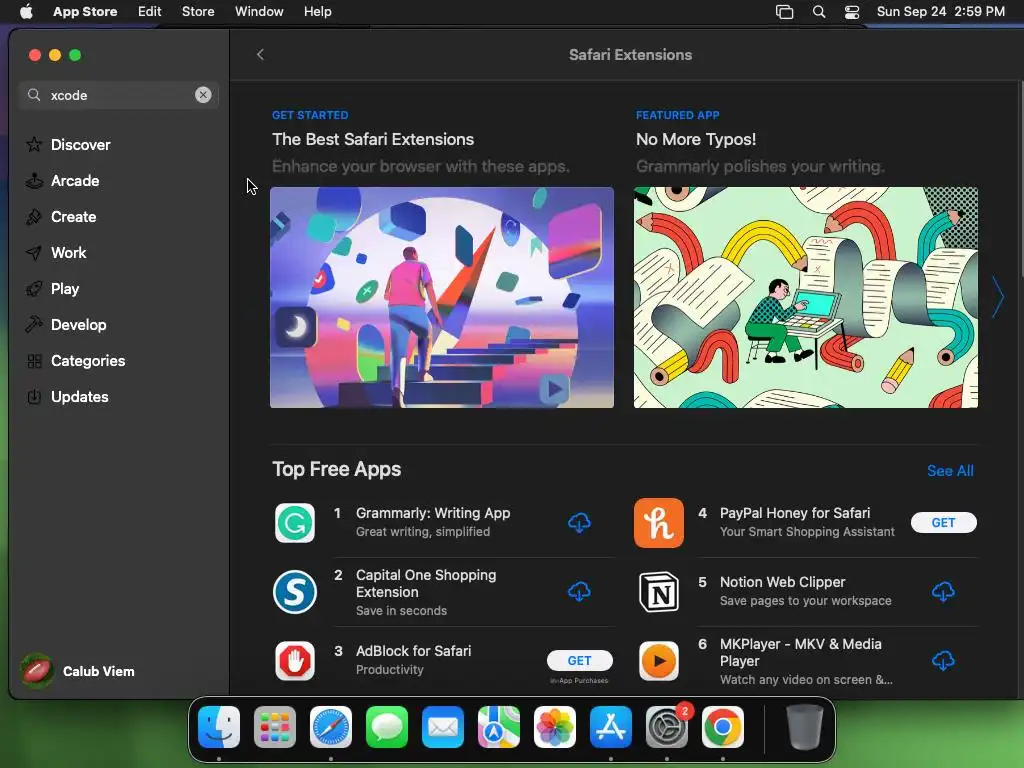Viewport: 1024px width, 768px height.
Task: Open the MKPlayer app icon
Action: coord(658,661)
